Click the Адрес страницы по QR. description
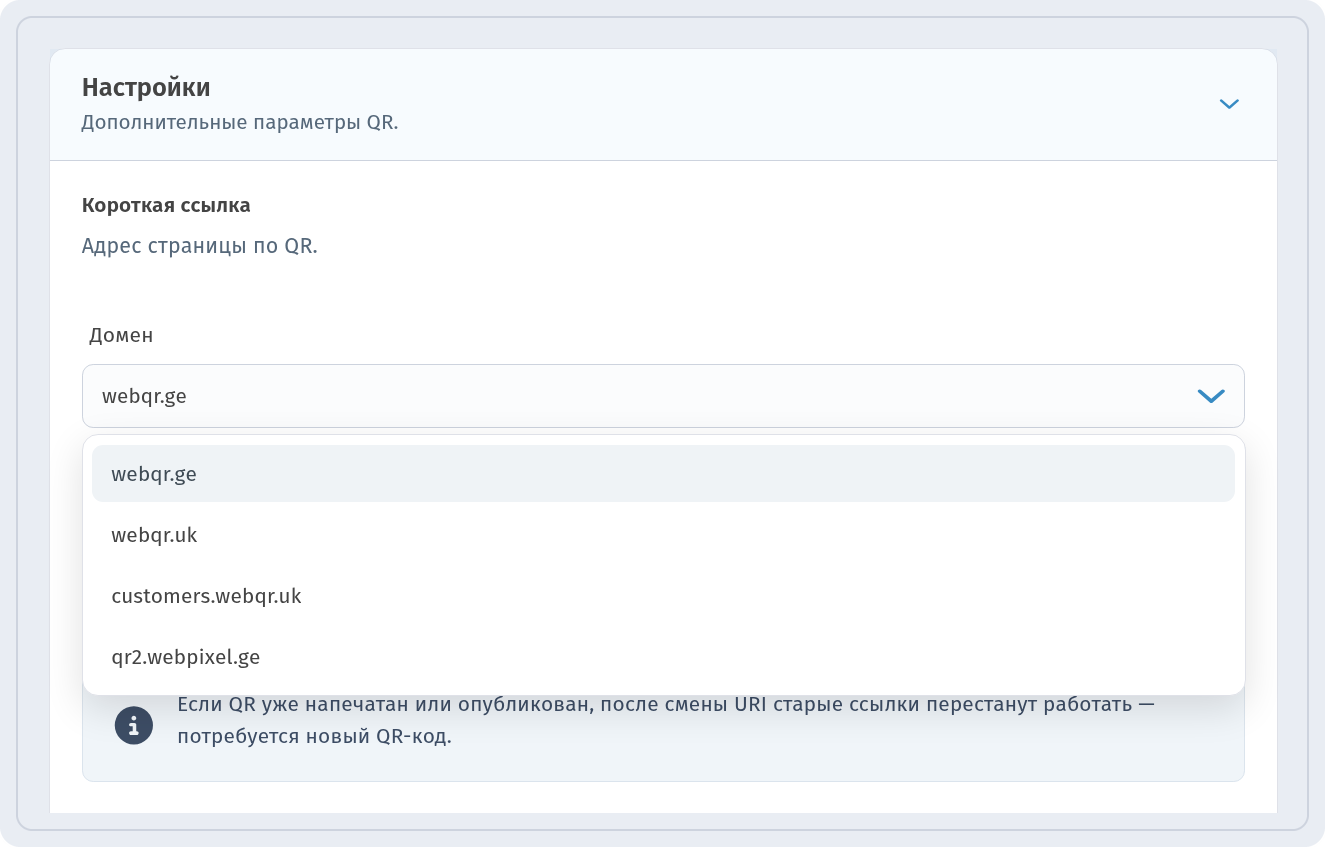 tap(200, 246)
